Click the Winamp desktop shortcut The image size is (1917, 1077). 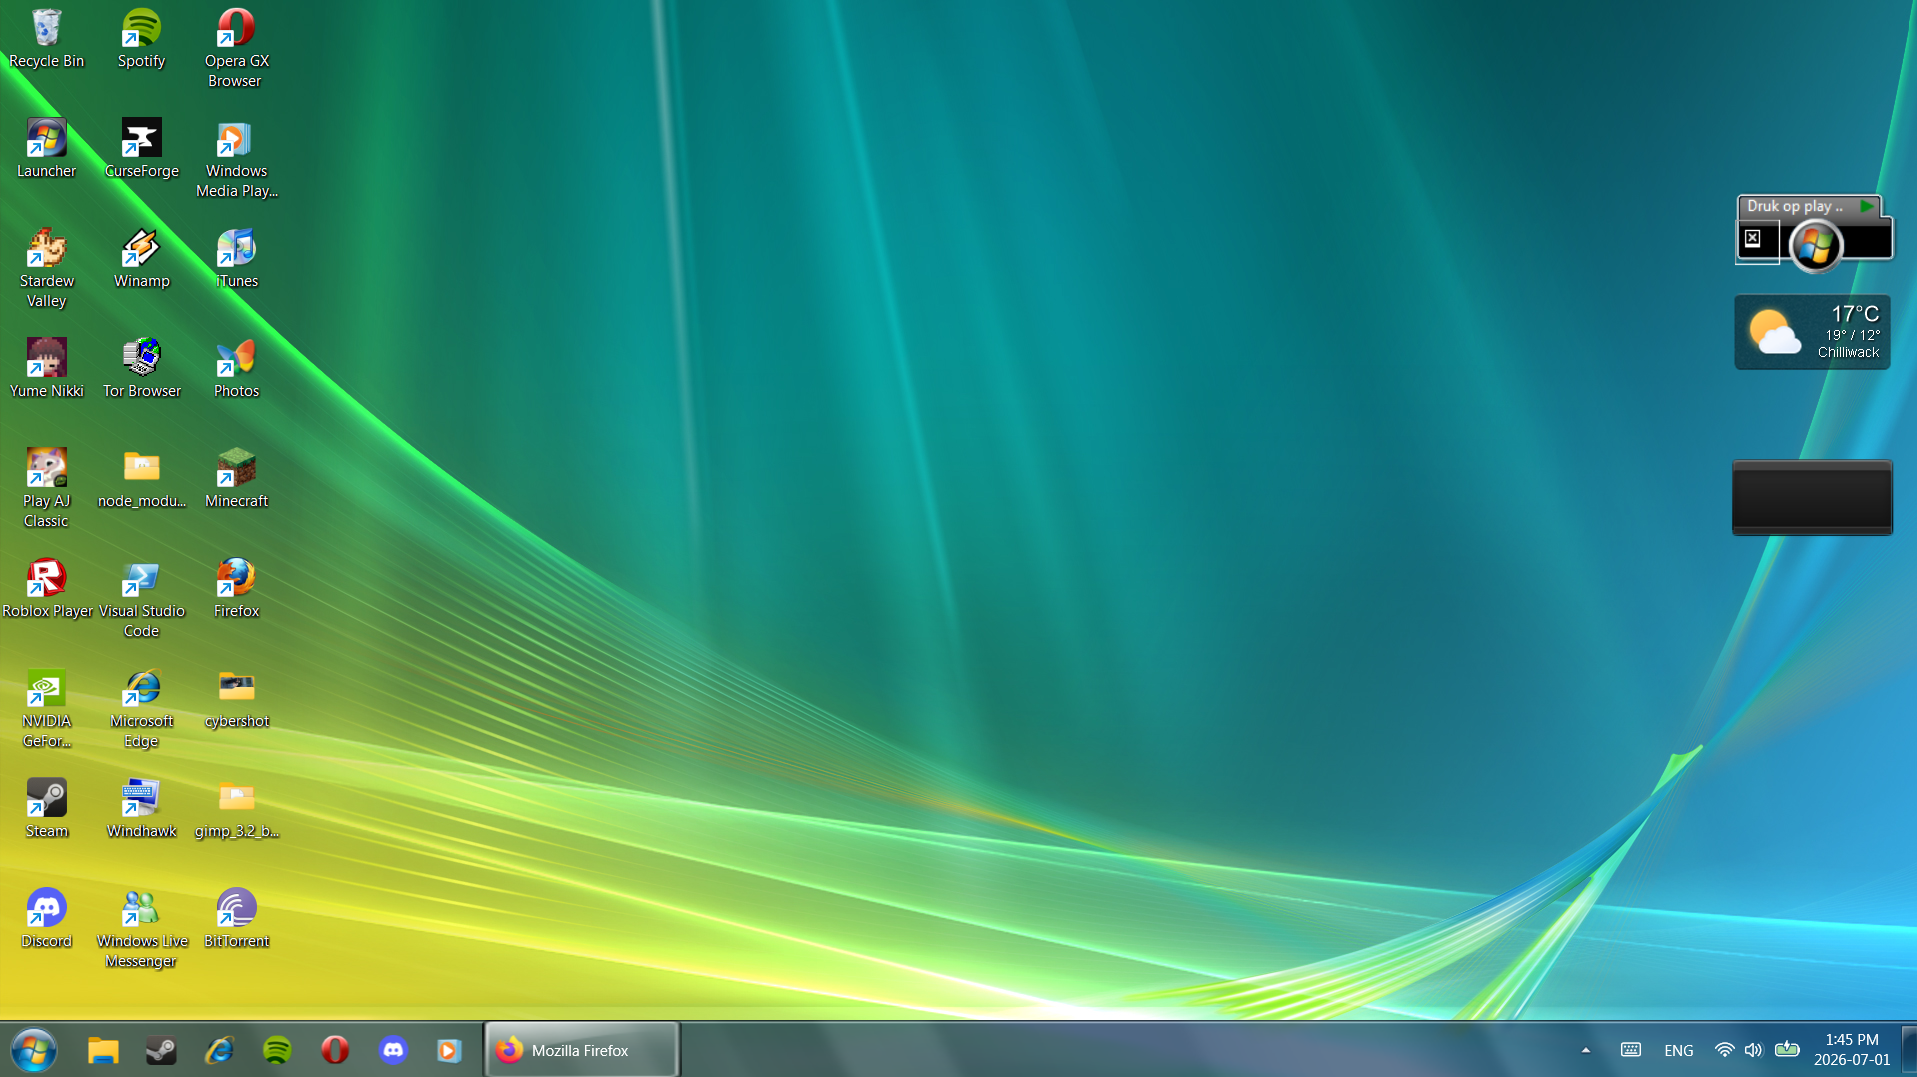pos(141,260)
